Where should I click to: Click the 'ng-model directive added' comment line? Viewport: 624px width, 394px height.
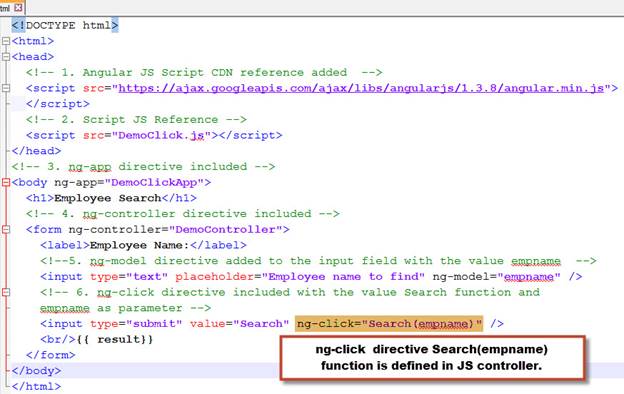(x=318, y=261)
